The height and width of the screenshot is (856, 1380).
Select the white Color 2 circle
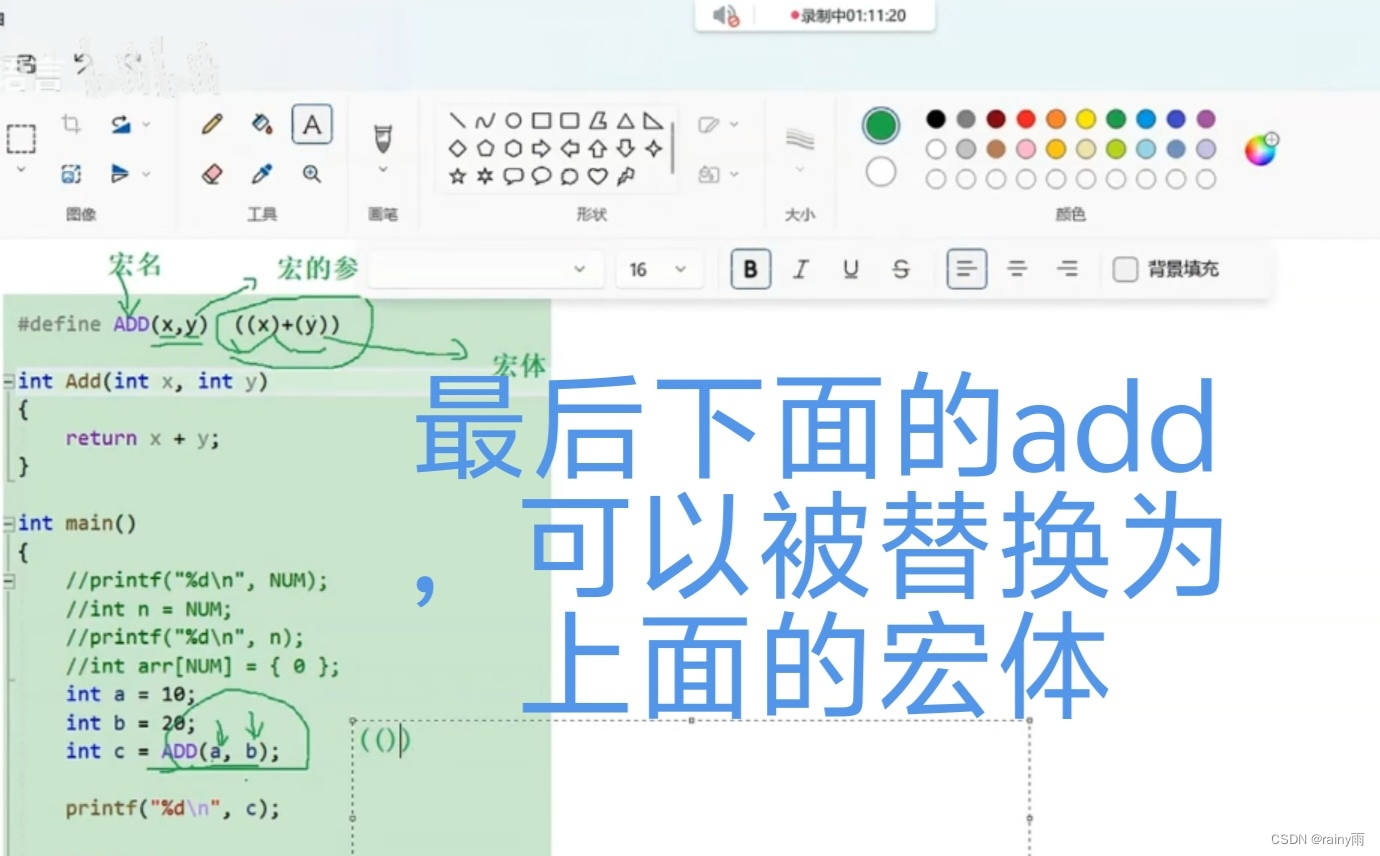(x=881, y=172)
